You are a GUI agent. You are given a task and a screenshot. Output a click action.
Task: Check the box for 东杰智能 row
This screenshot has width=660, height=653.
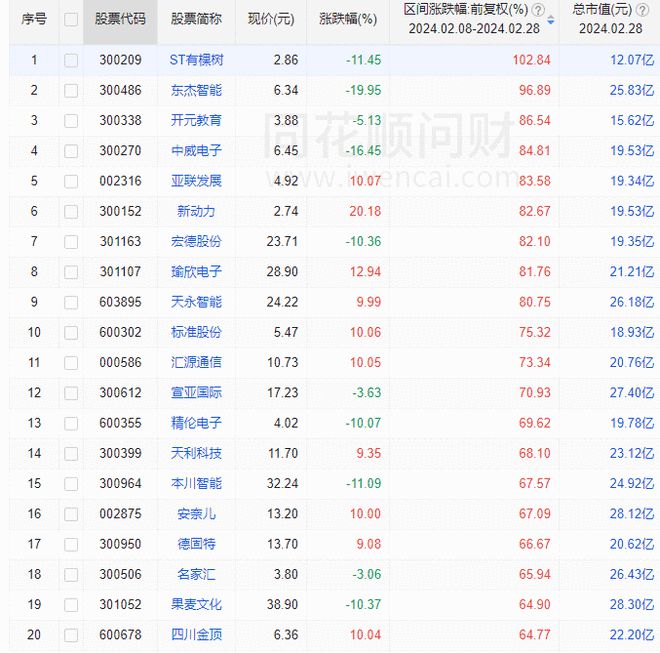coord(71,91)
